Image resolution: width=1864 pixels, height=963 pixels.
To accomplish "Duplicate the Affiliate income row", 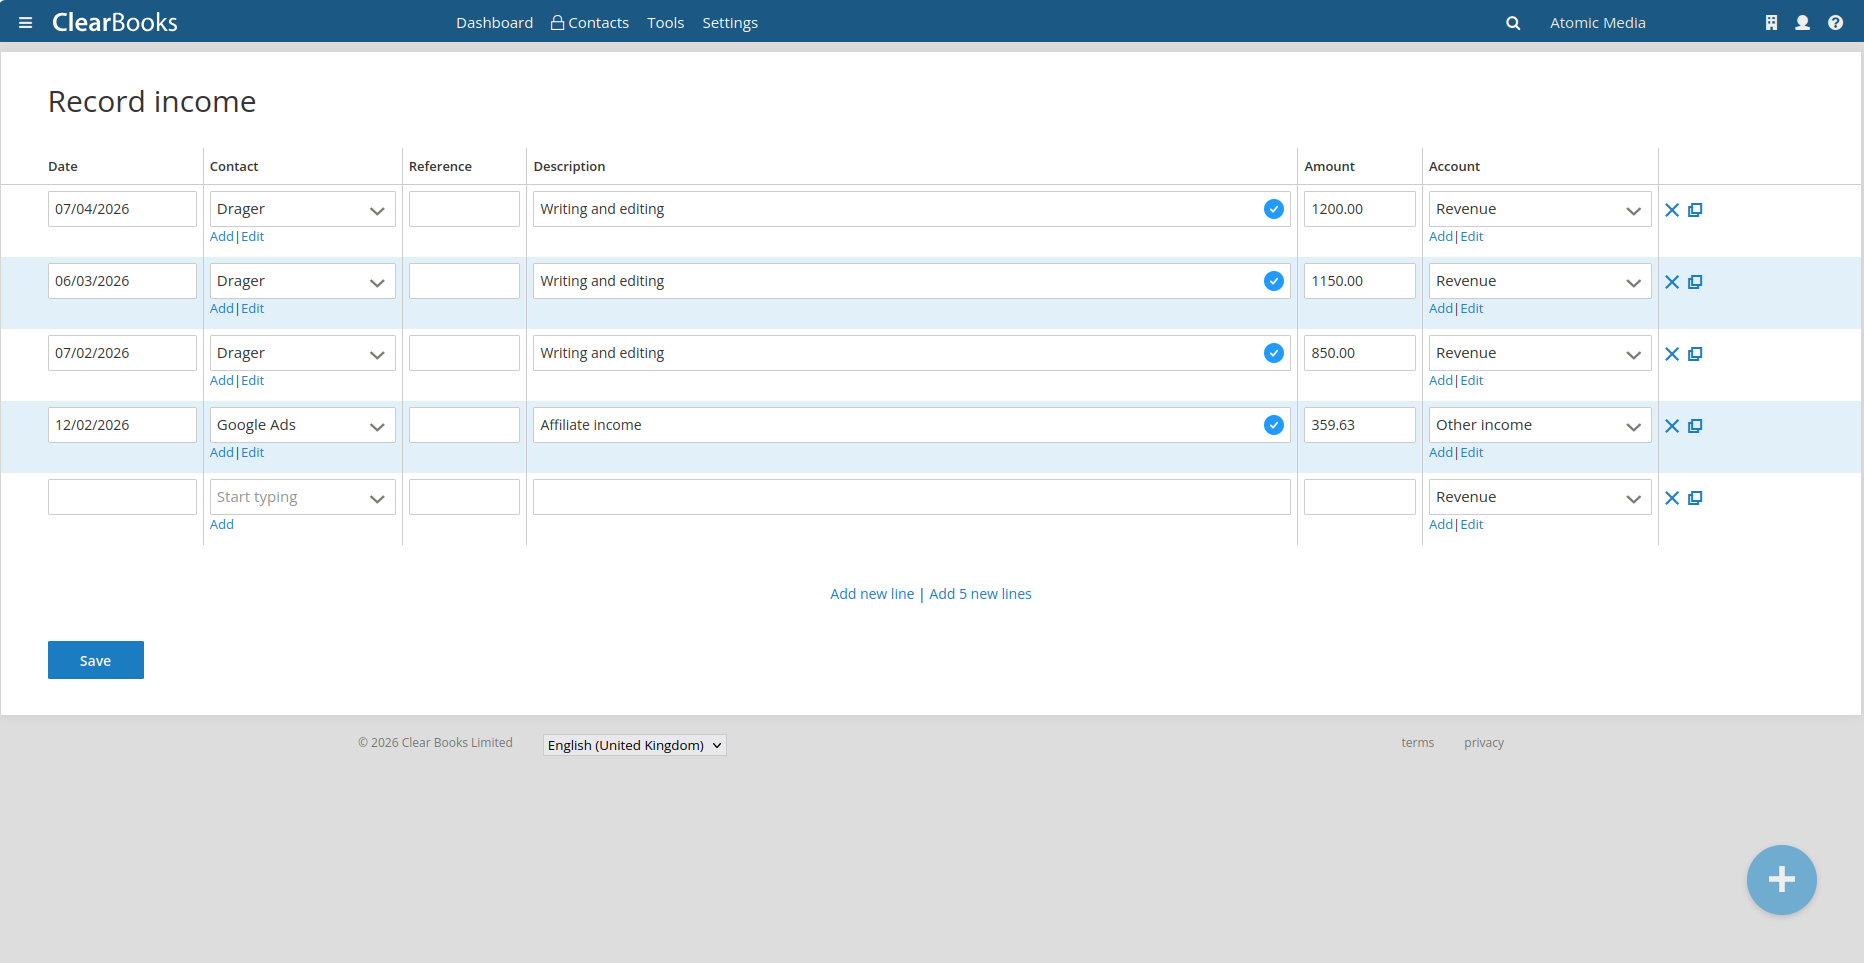I will [x=1695, y=426].
